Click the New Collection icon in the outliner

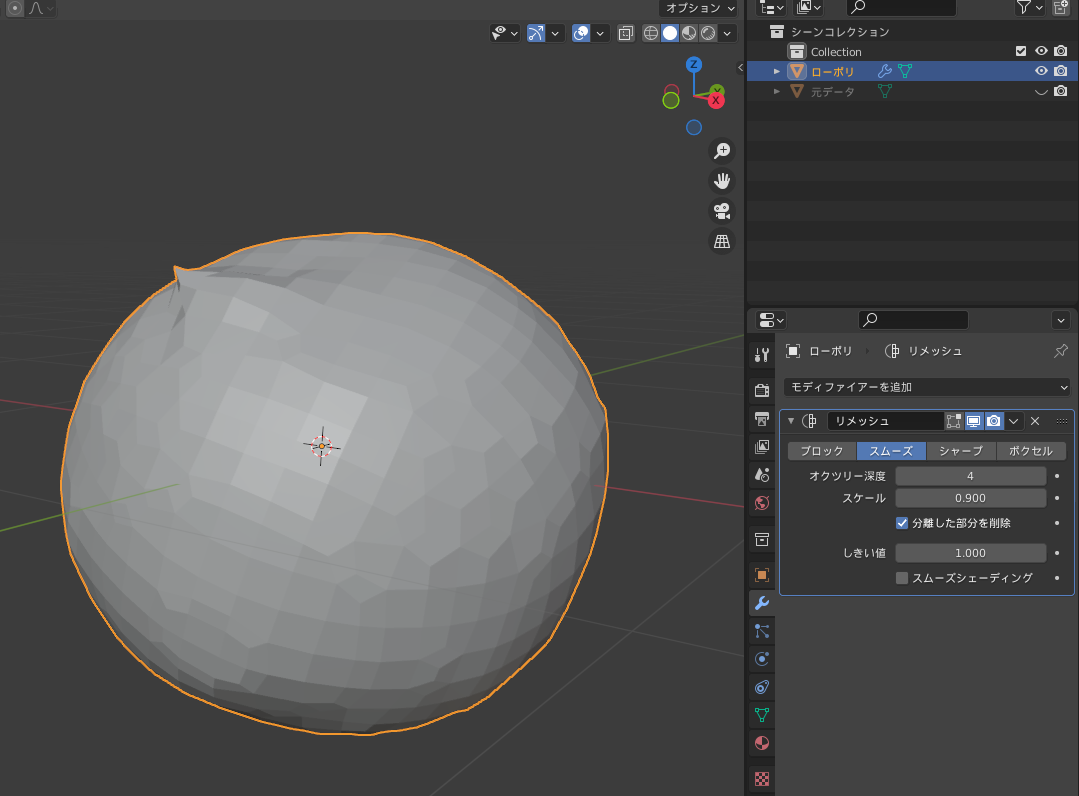[1063, 8]
